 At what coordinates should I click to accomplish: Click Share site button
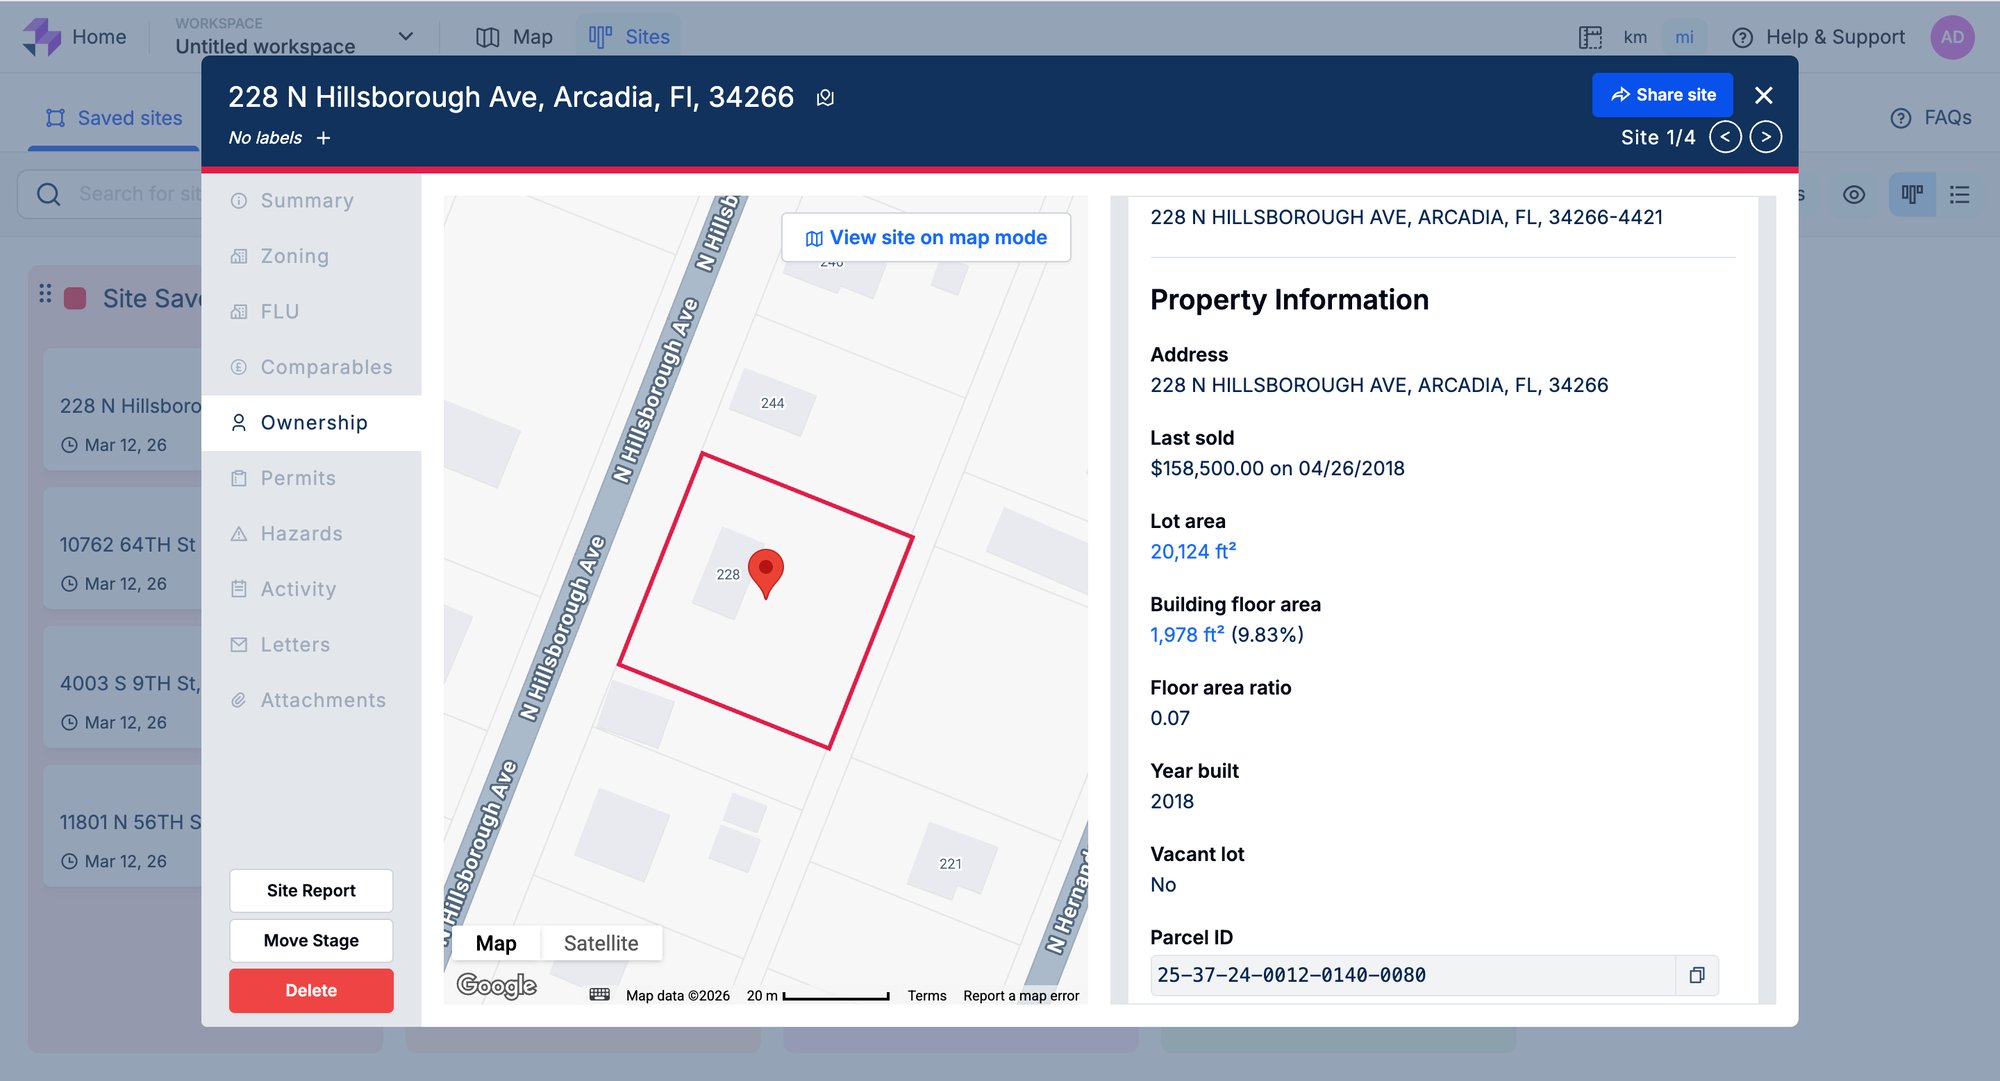[x=1662, y=95]
